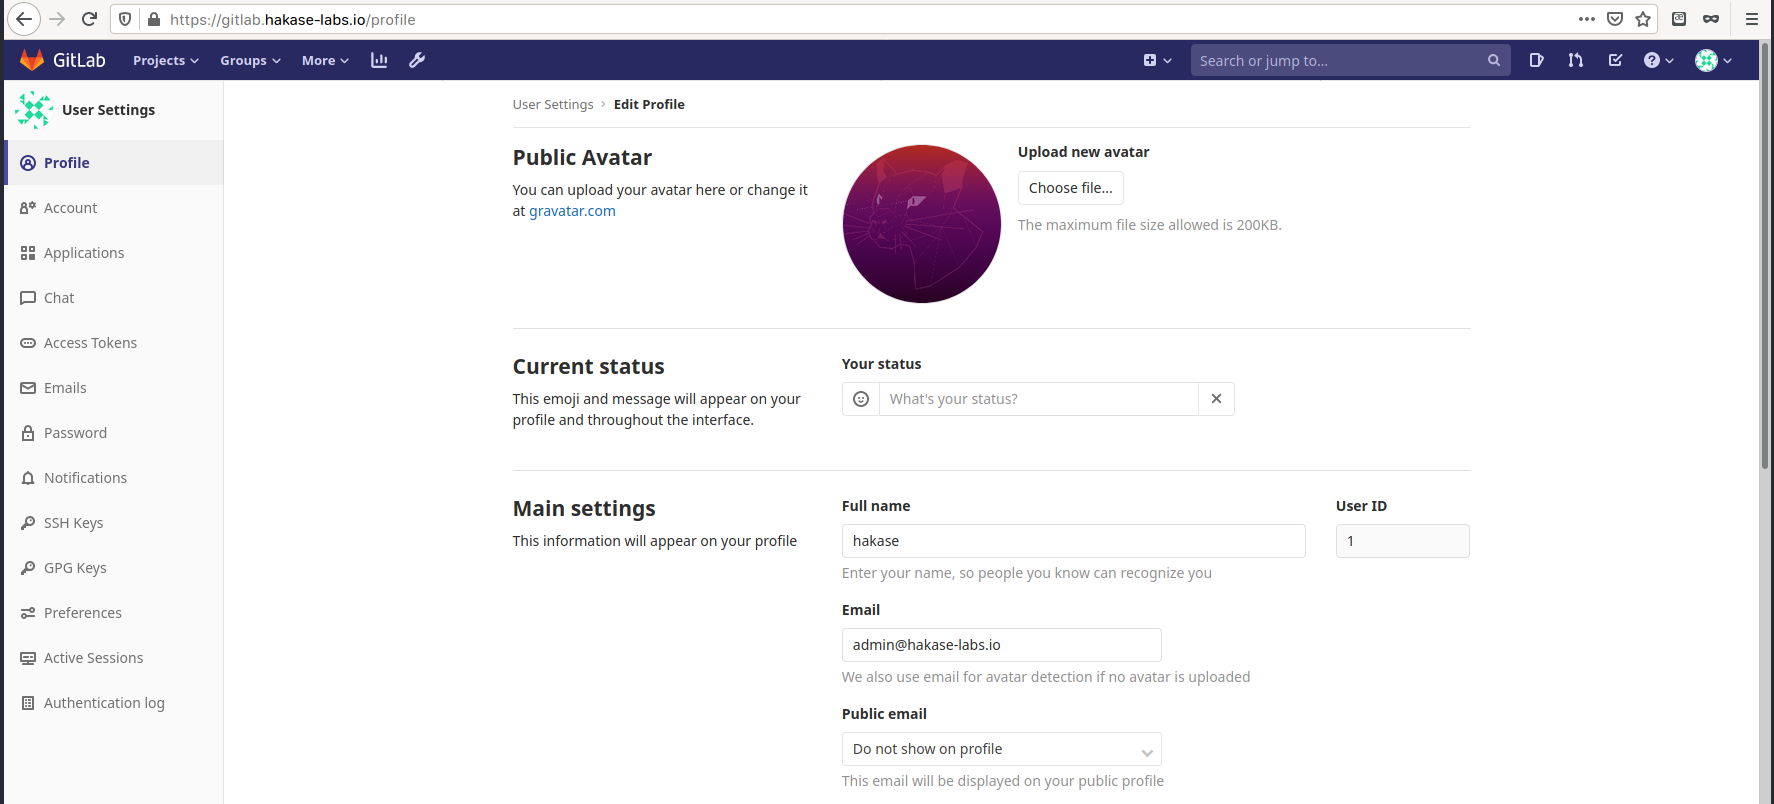Click the site padlock icon

click(x=153, y=19)
